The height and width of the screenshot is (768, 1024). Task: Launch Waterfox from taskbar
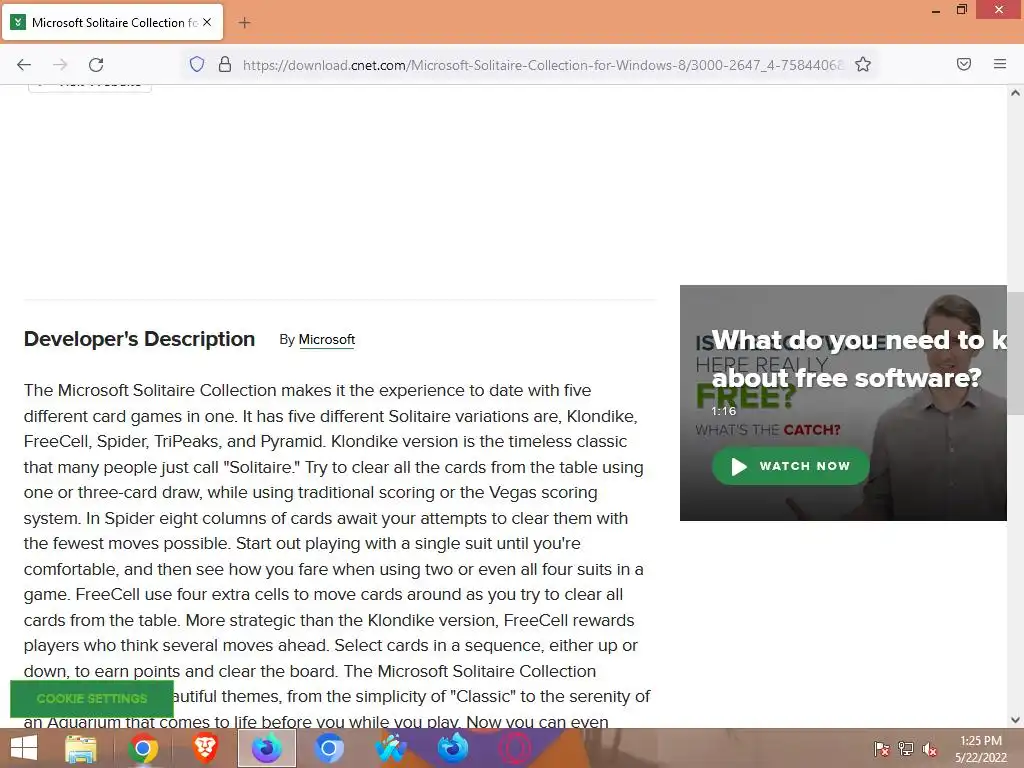(x=391, y=748)
